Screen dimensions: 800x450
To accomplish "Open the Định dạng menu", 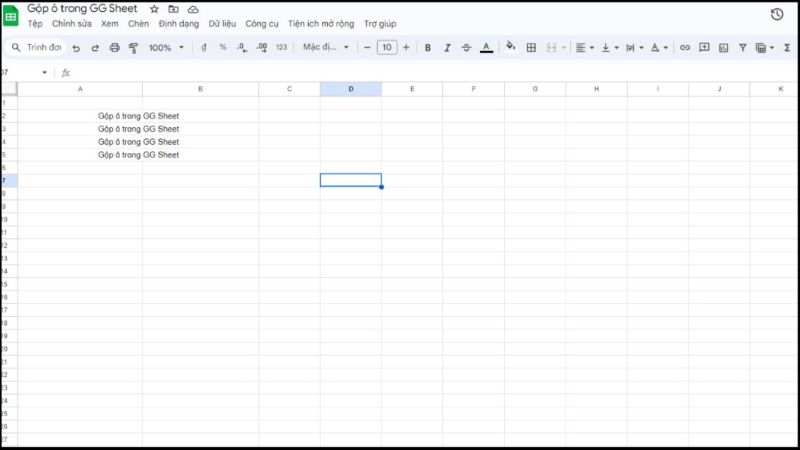I will tap(179, 23).
